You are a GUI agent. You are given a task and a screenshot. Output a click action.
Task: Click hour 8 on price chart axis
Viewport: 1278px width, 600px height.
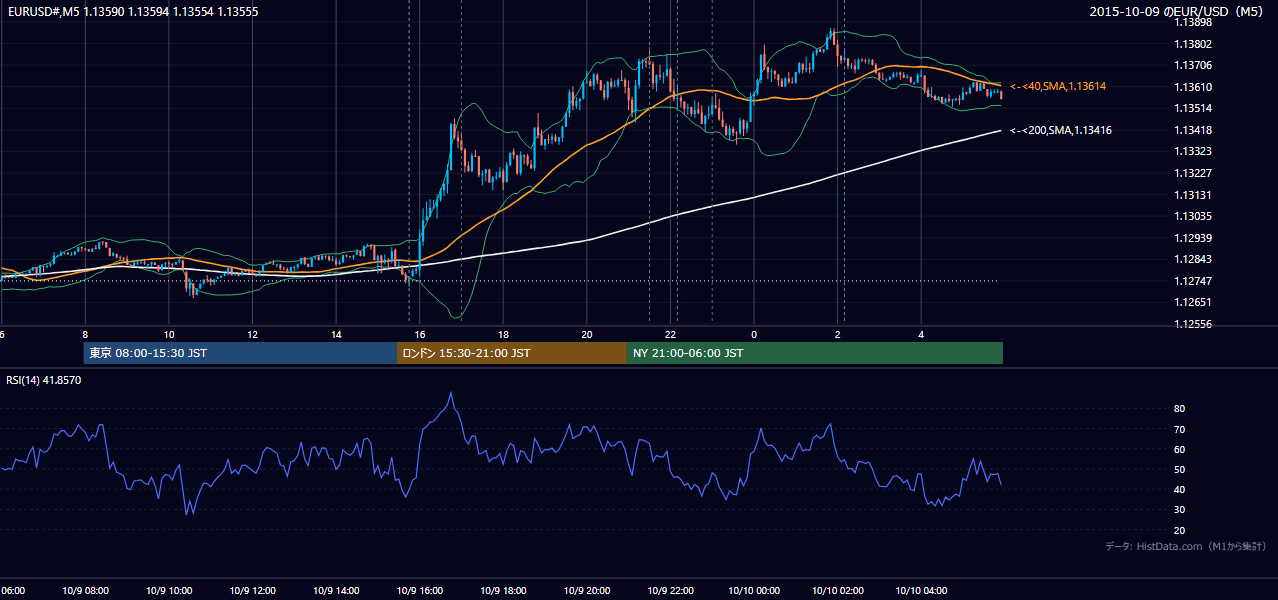(x=85, y=334)
